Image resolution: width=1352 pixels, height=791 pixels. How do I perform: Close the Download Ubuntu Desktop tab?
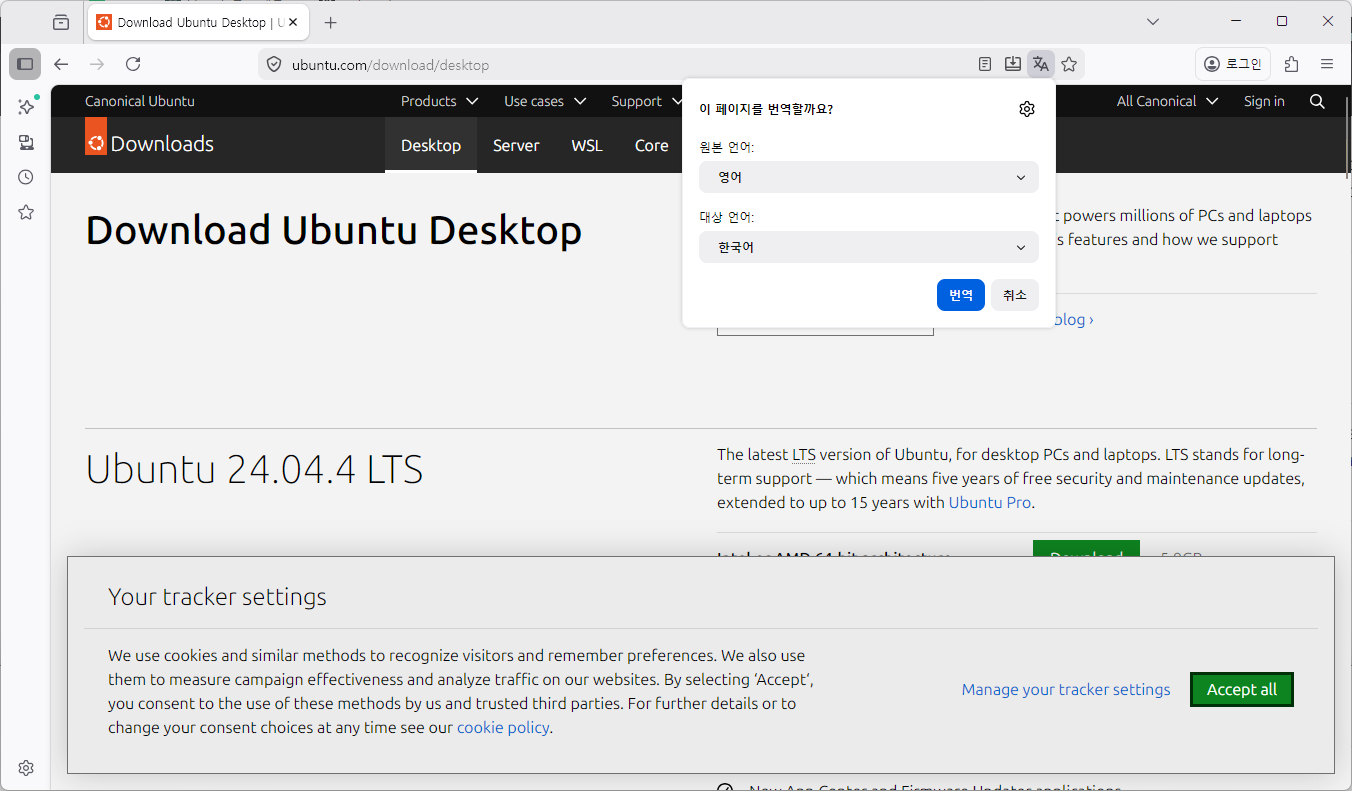point(292,22)
